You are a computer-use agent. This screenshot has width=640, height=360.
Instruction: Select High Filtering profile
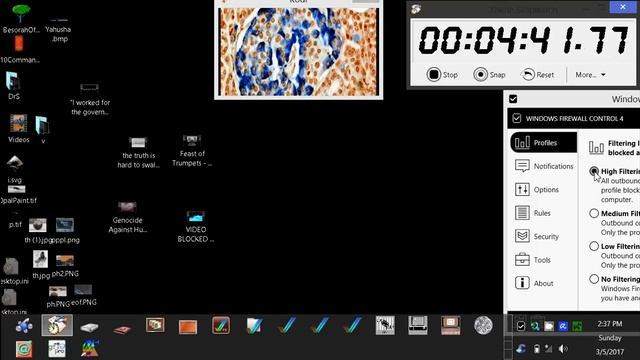click(x=594, y=171)
